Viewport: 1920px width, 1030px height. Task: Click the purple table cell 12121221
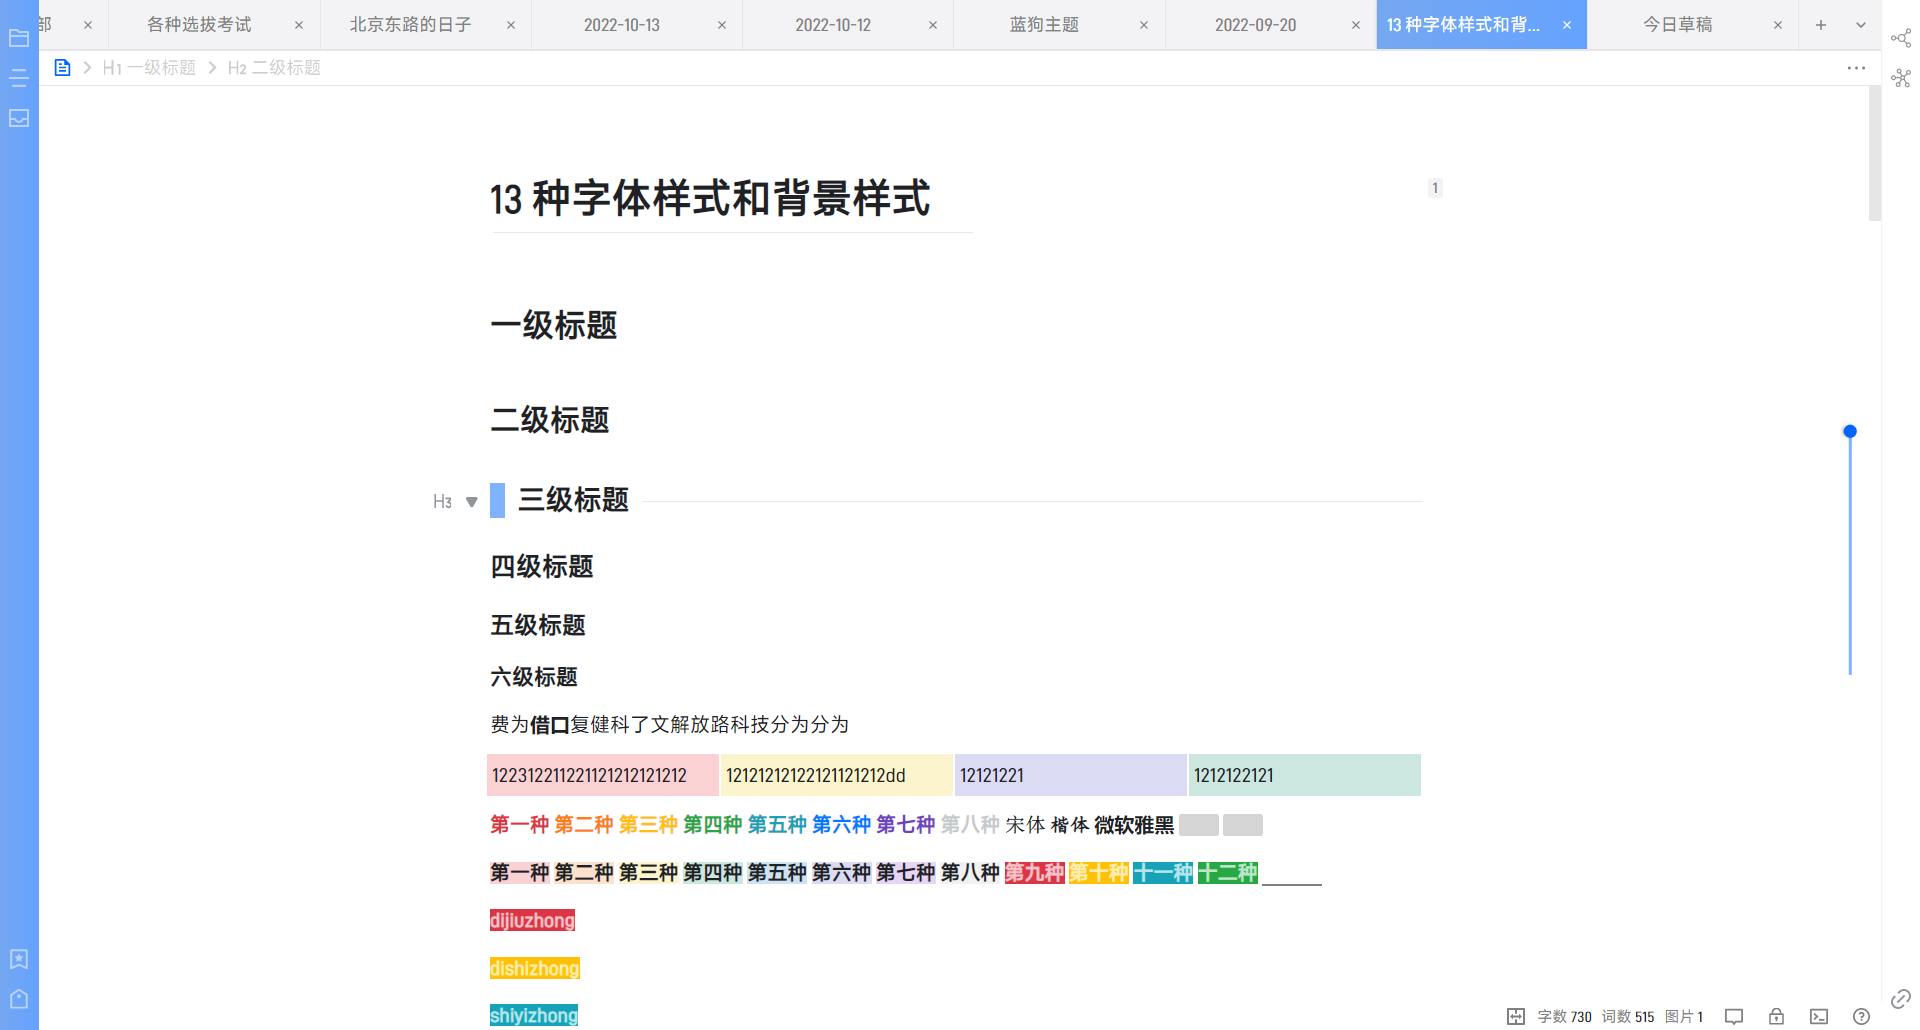pyautogui.click(x=1071, y=775)
